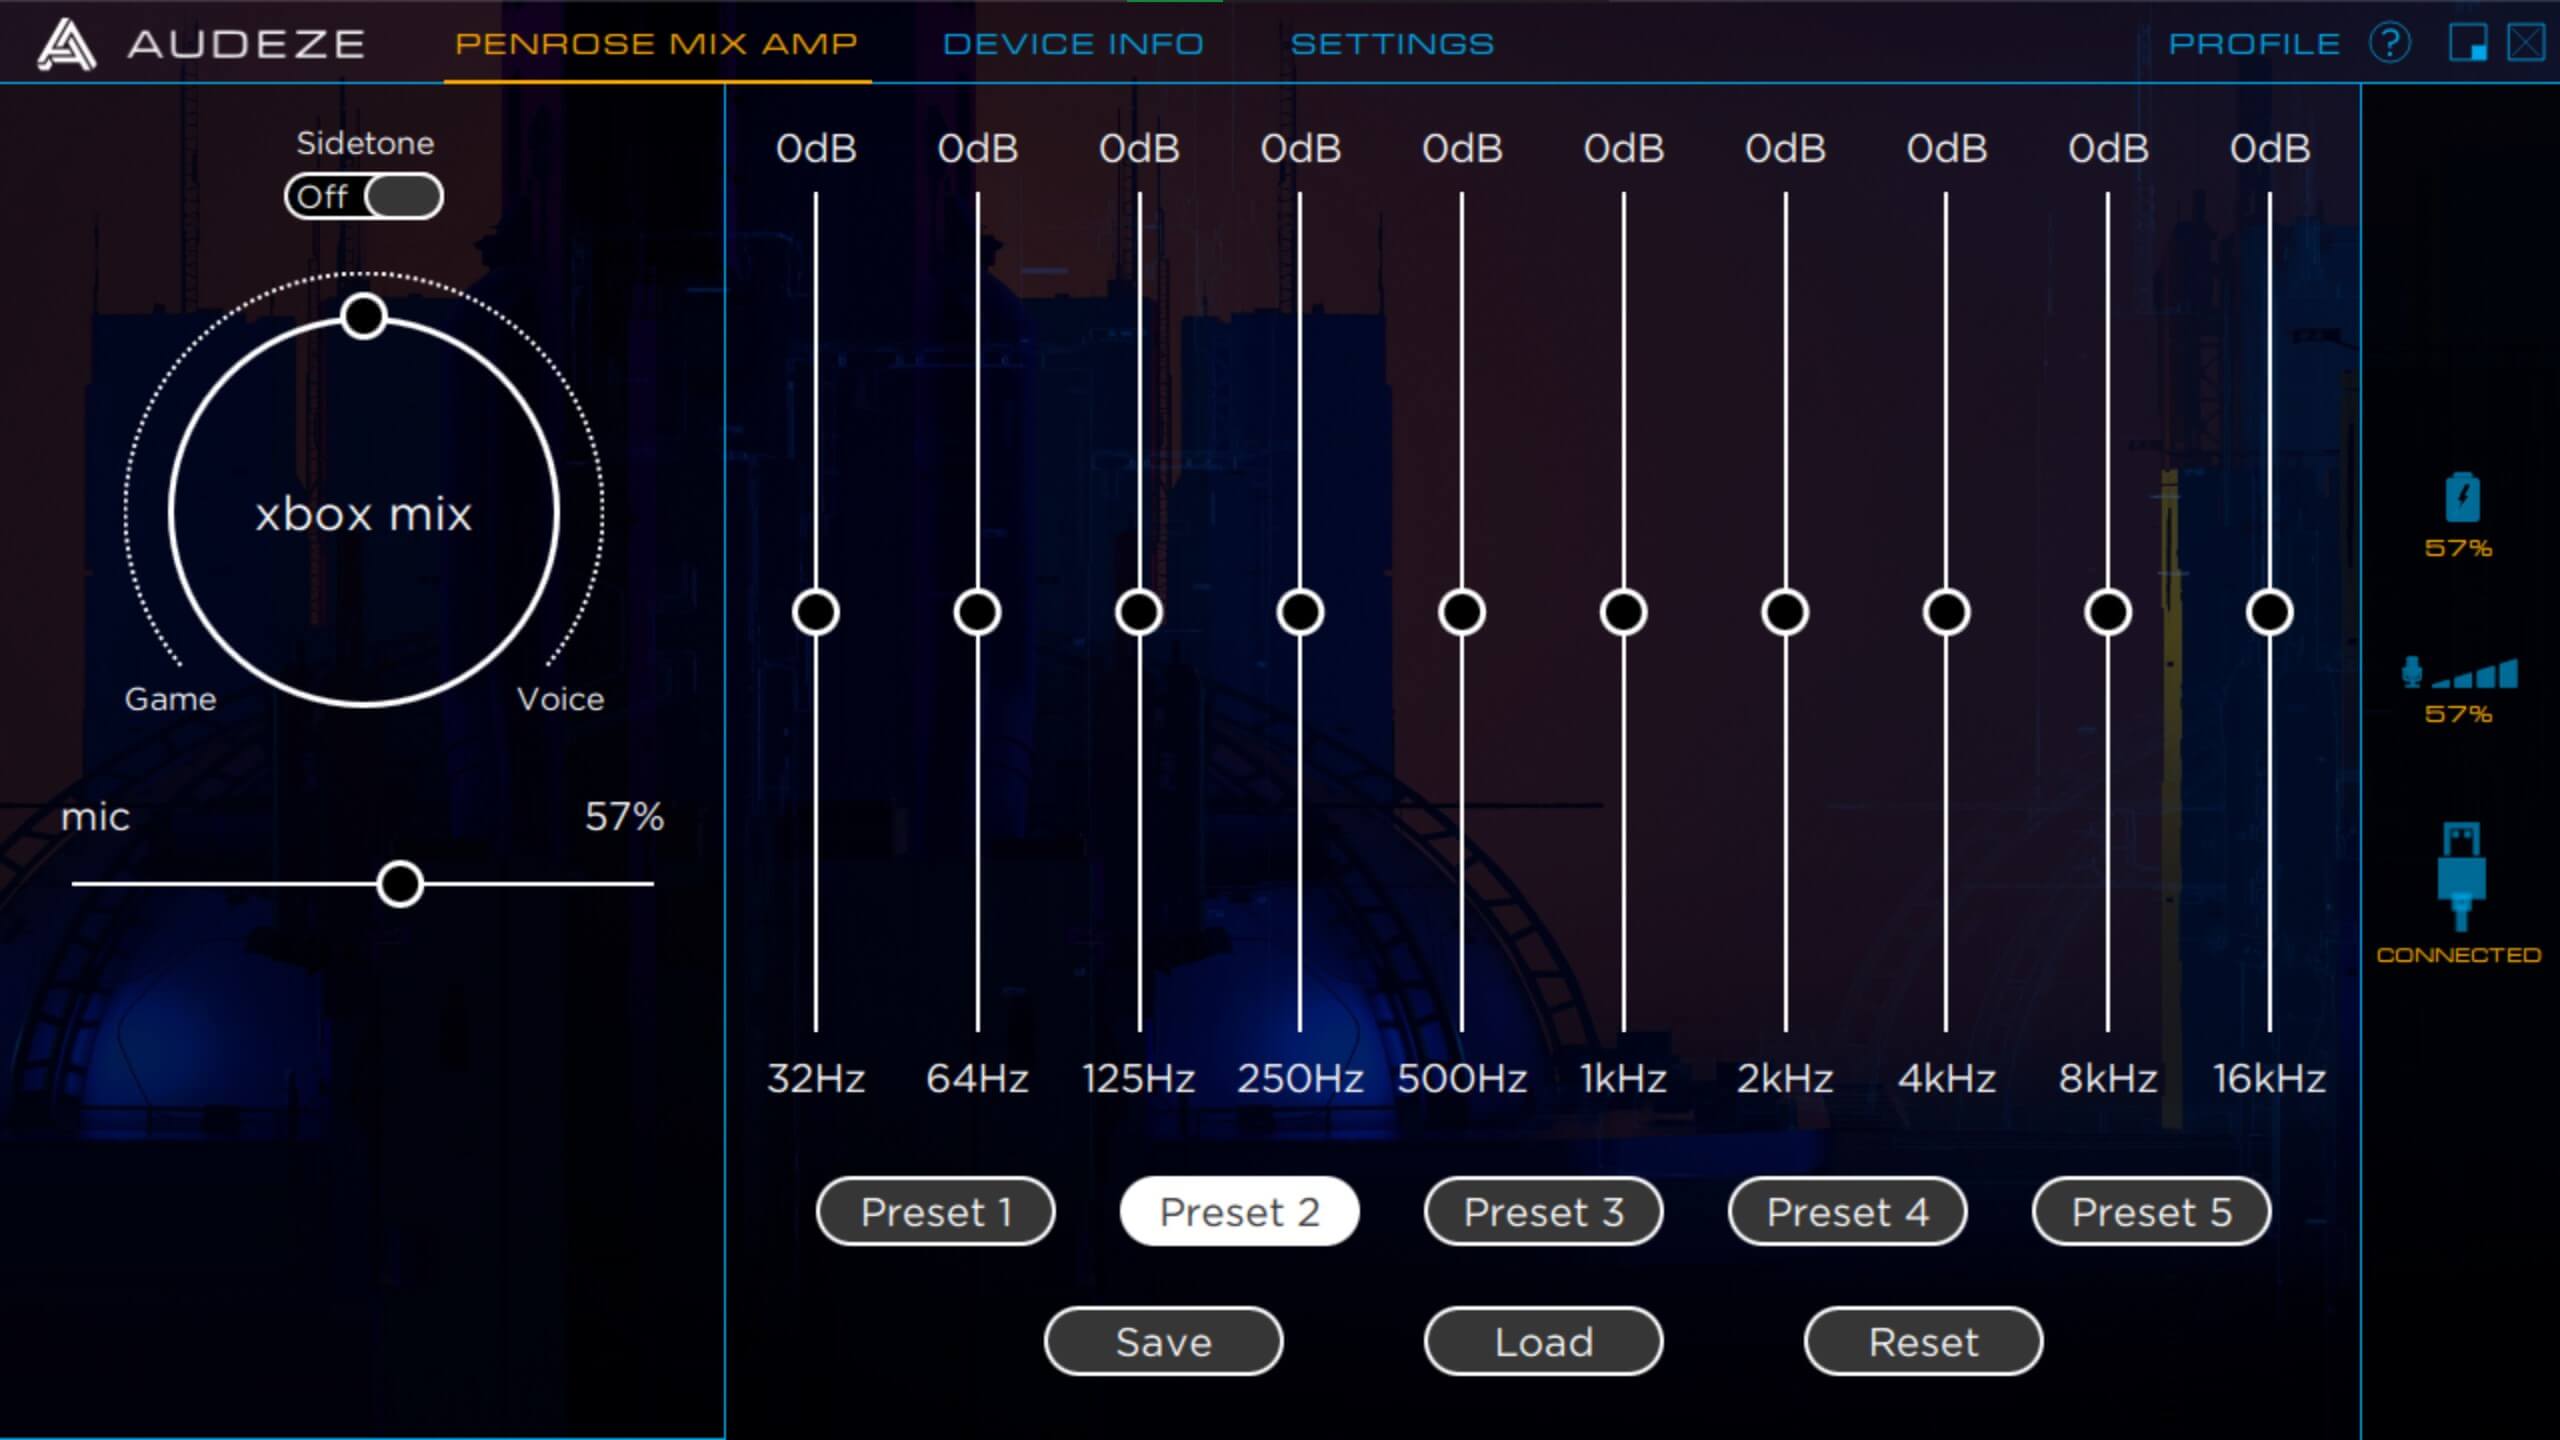
Task: Click the mic volume slider handle
Action: click(400, 884)
